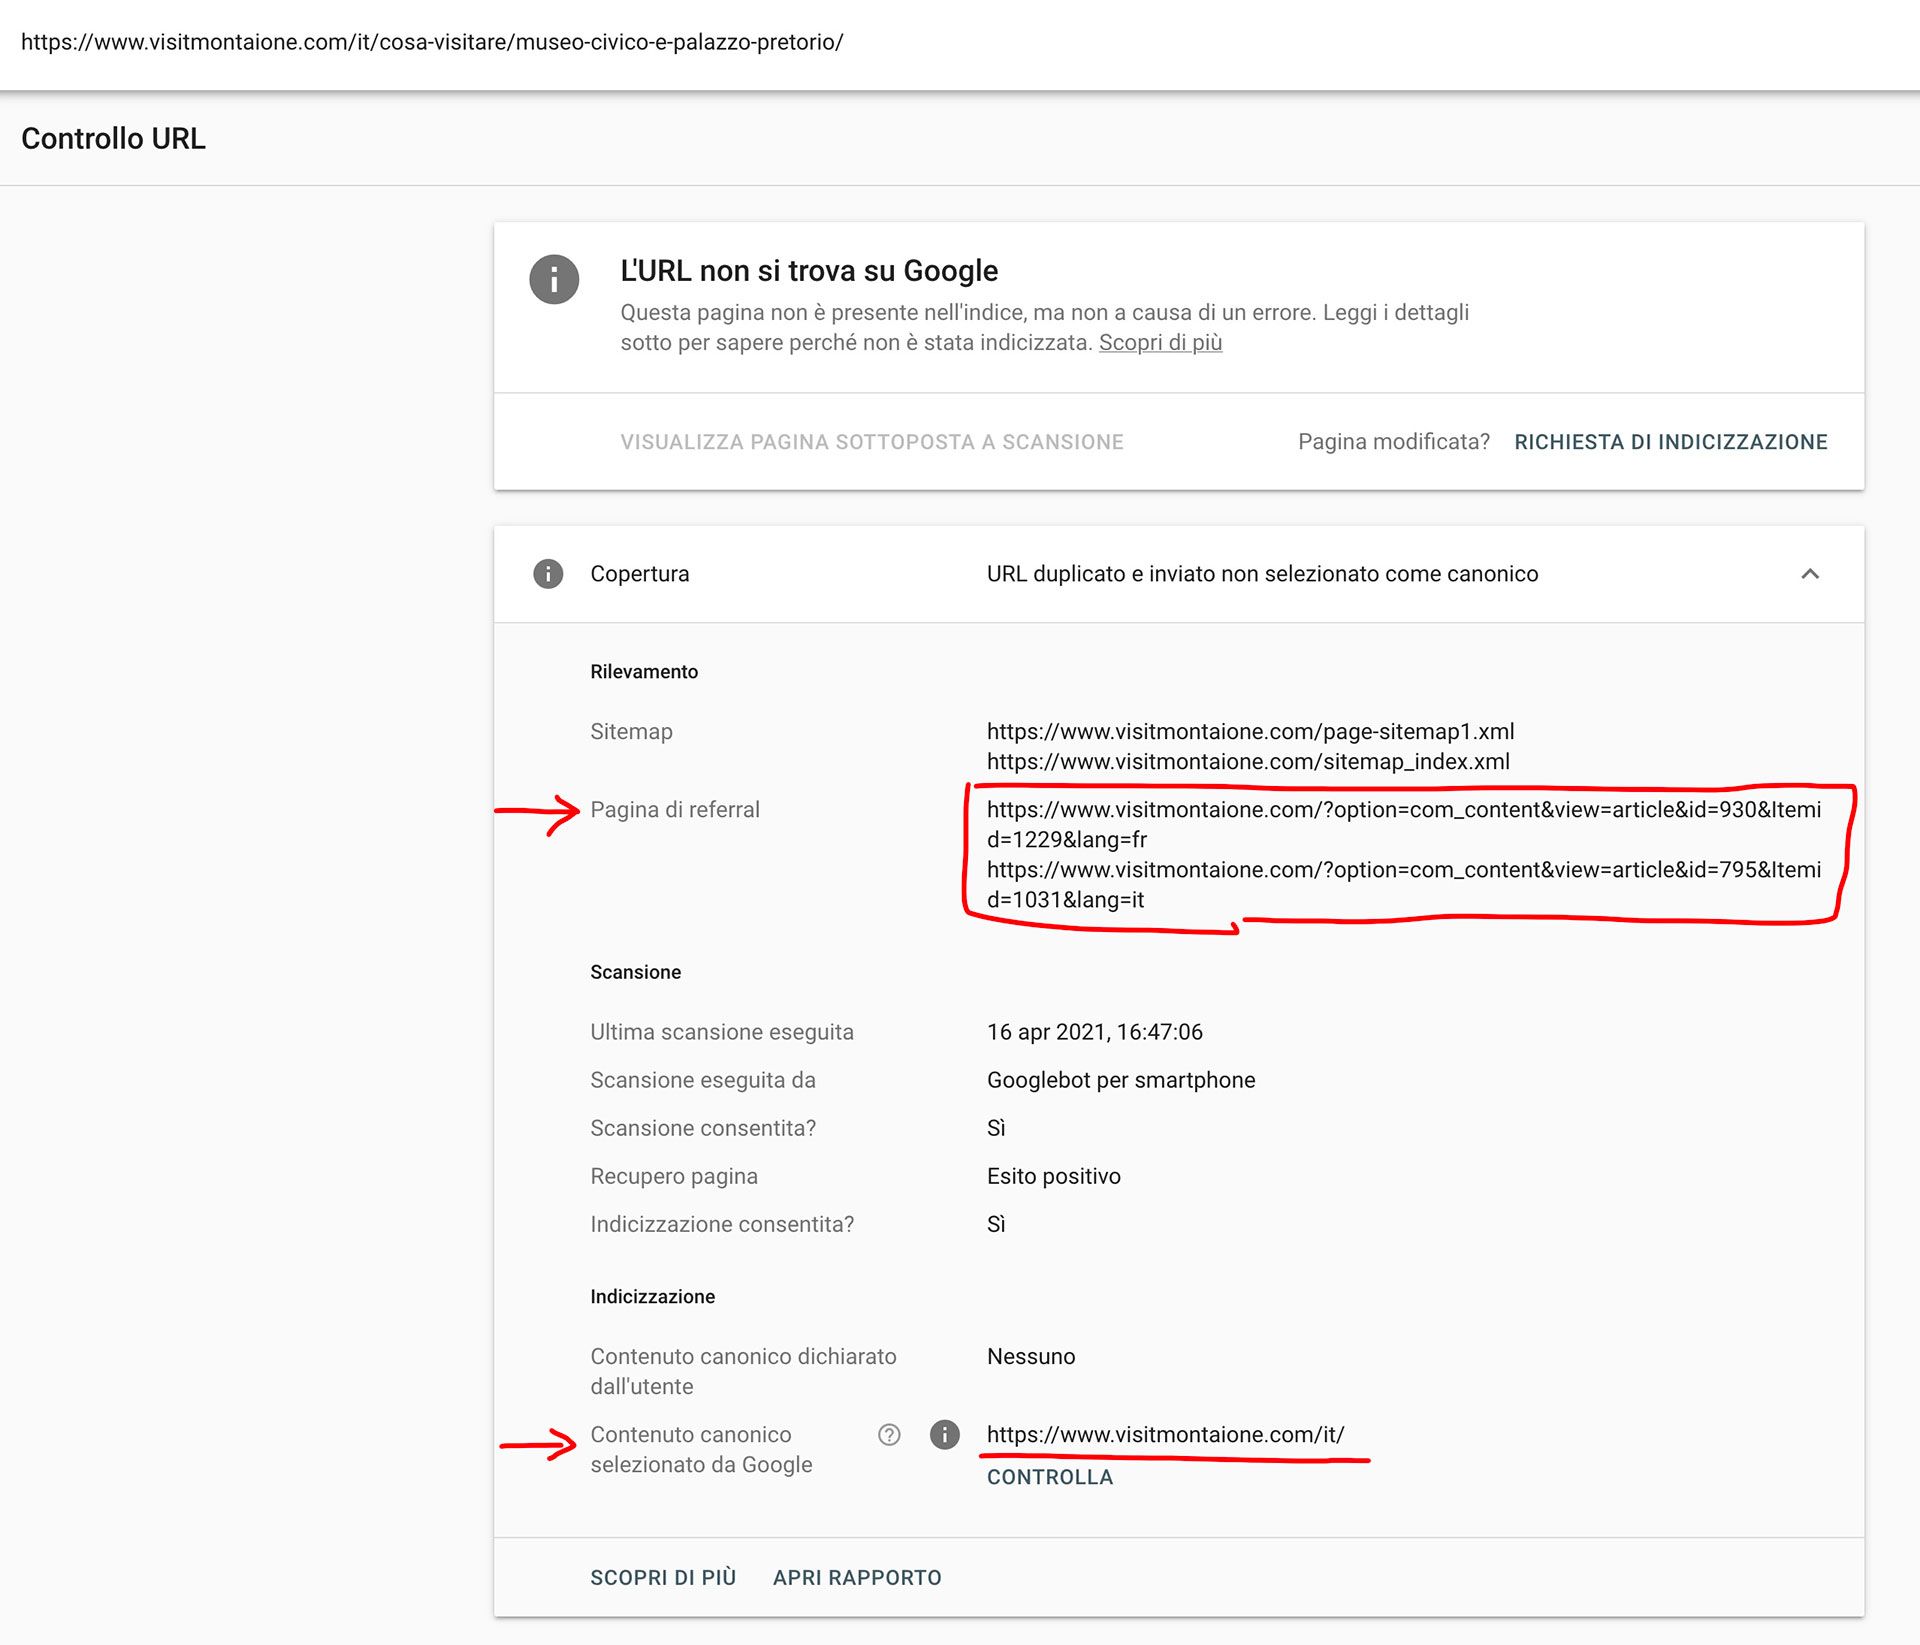Screen dimensions: 1920x1645
Task: Click the 'Contenuto canonico selezionato da Google' label
Action: click(701, 1450)
